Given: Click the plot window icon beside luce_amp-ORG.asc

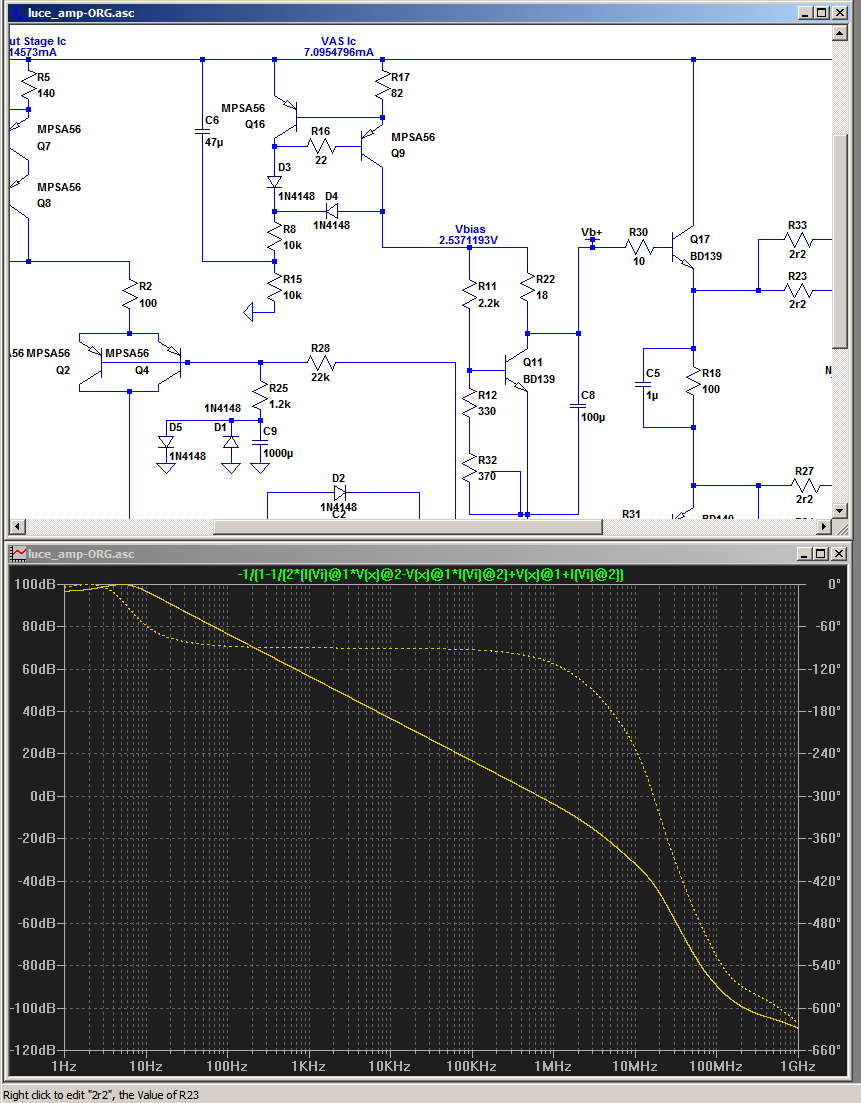Looking at the screenshot, I should tap(18, 554).
